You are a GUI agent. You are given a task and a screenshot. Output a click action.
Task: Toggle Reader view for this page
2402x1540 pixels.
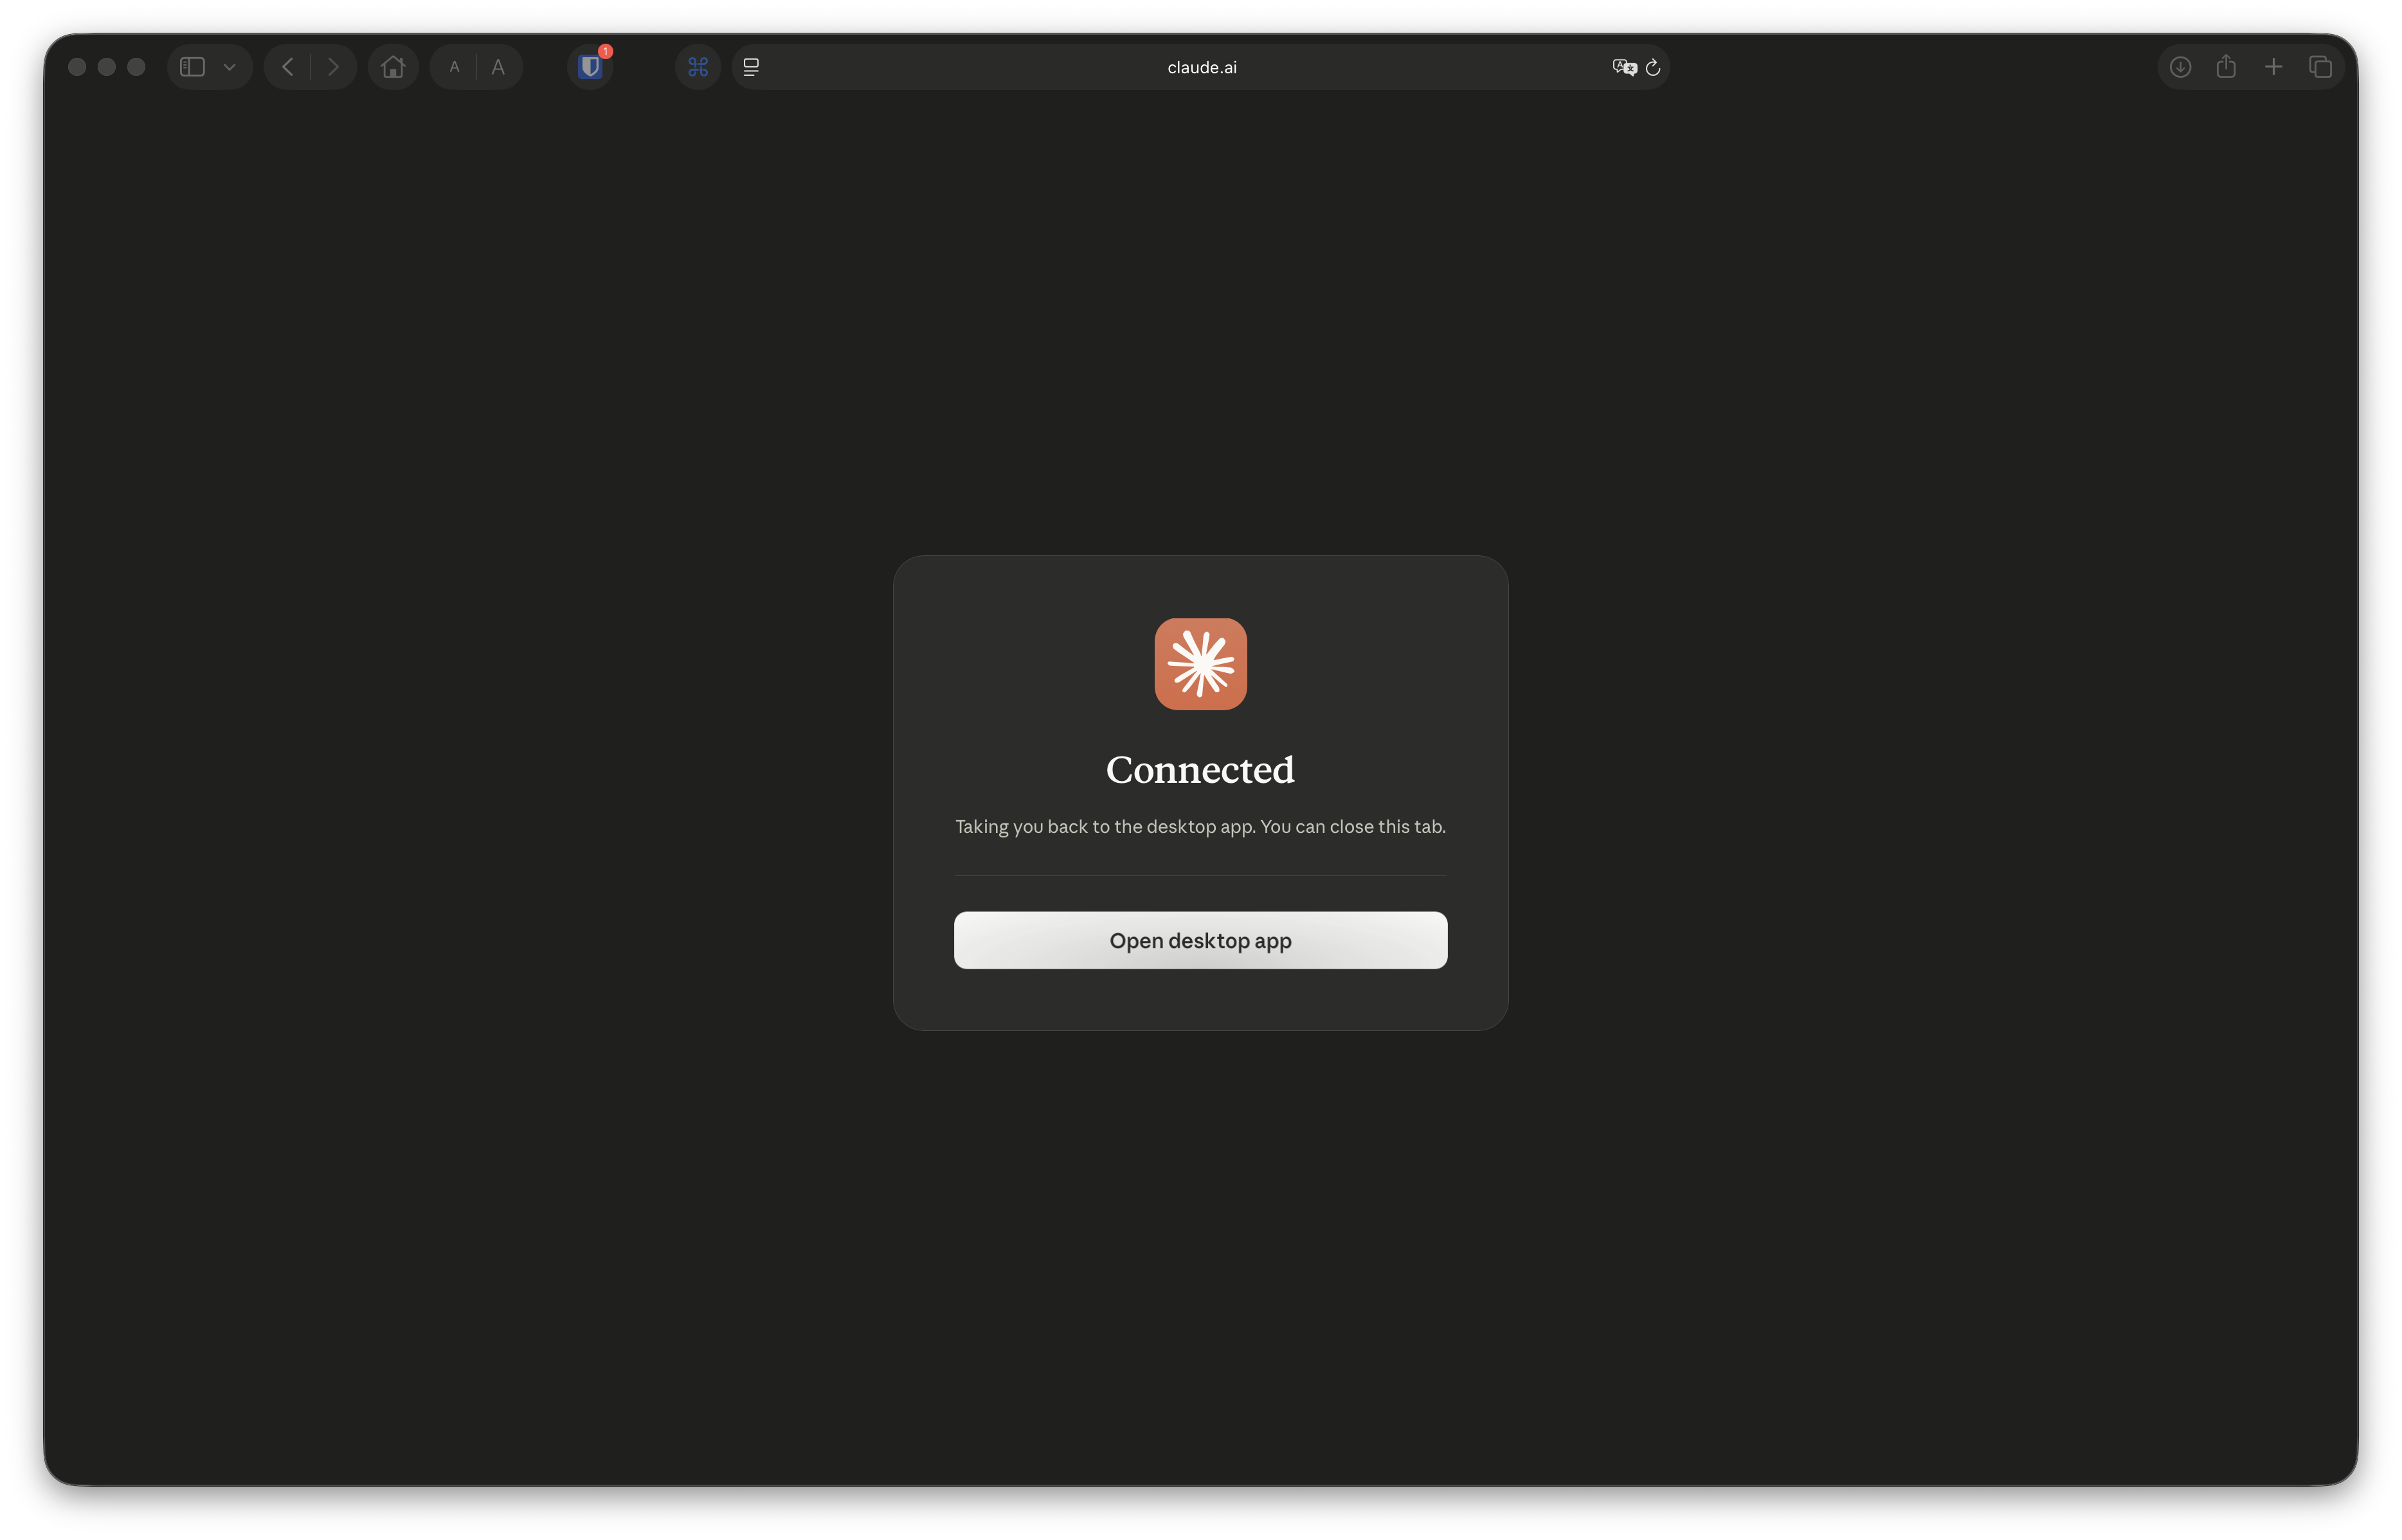750,67
